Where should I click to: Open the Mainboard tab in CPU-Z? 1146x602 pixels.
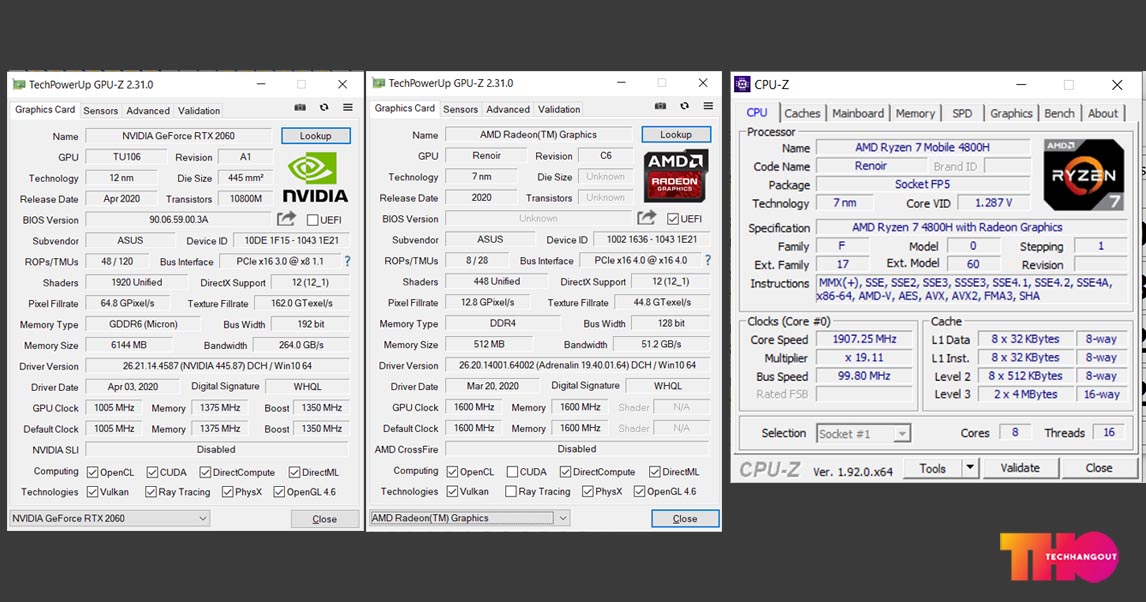(857, 113)
